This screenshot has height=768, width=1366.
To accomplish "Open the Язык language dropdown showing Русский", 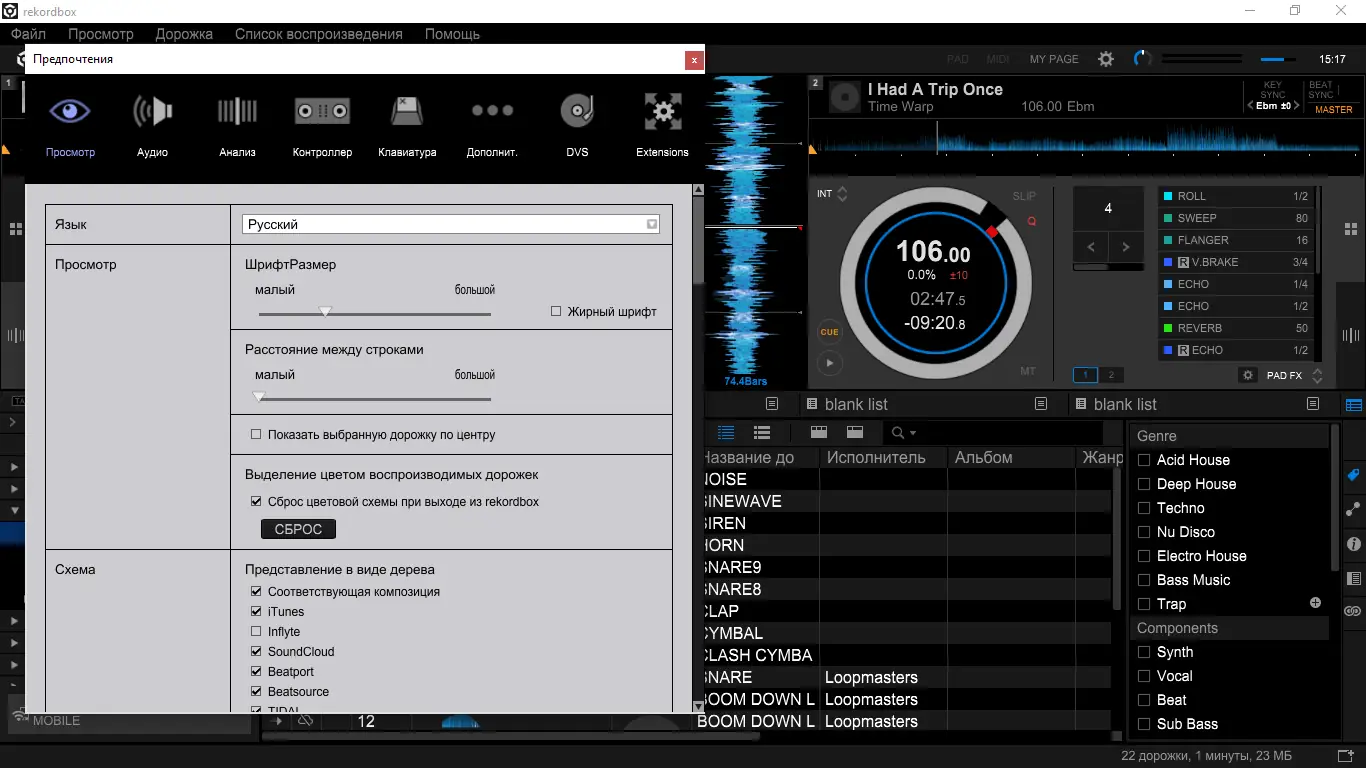I will click(x=451, y=224).
